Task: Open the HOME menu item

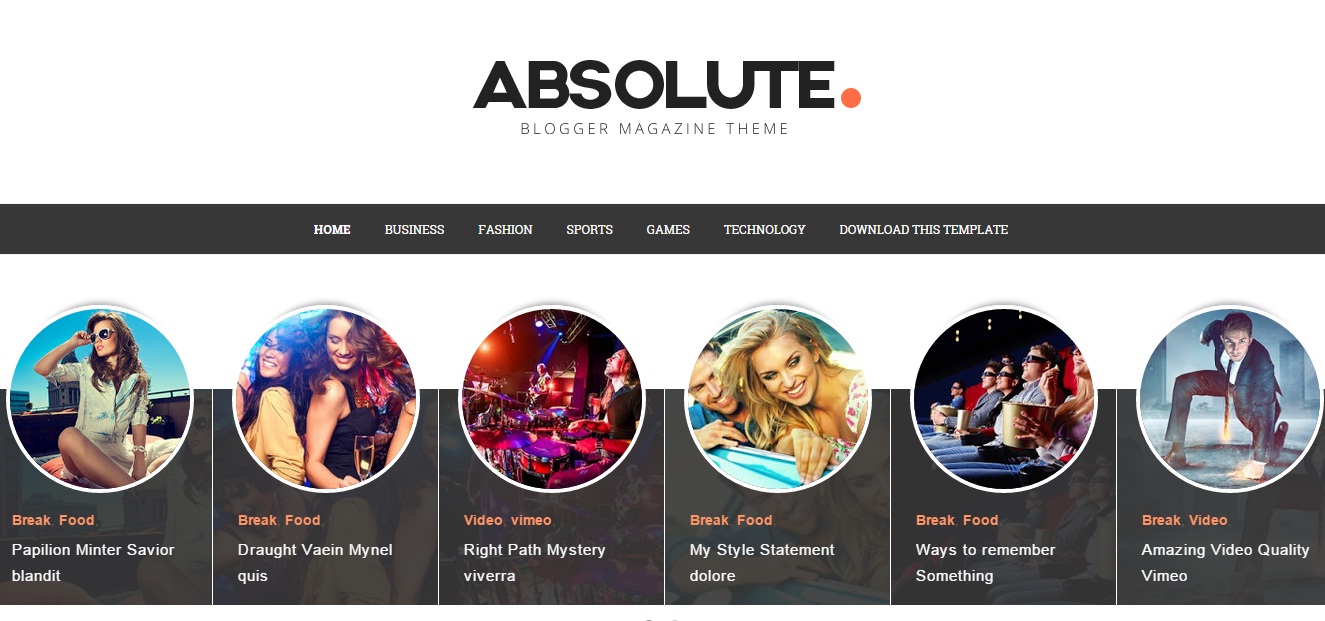Action: tap(332, 229)
